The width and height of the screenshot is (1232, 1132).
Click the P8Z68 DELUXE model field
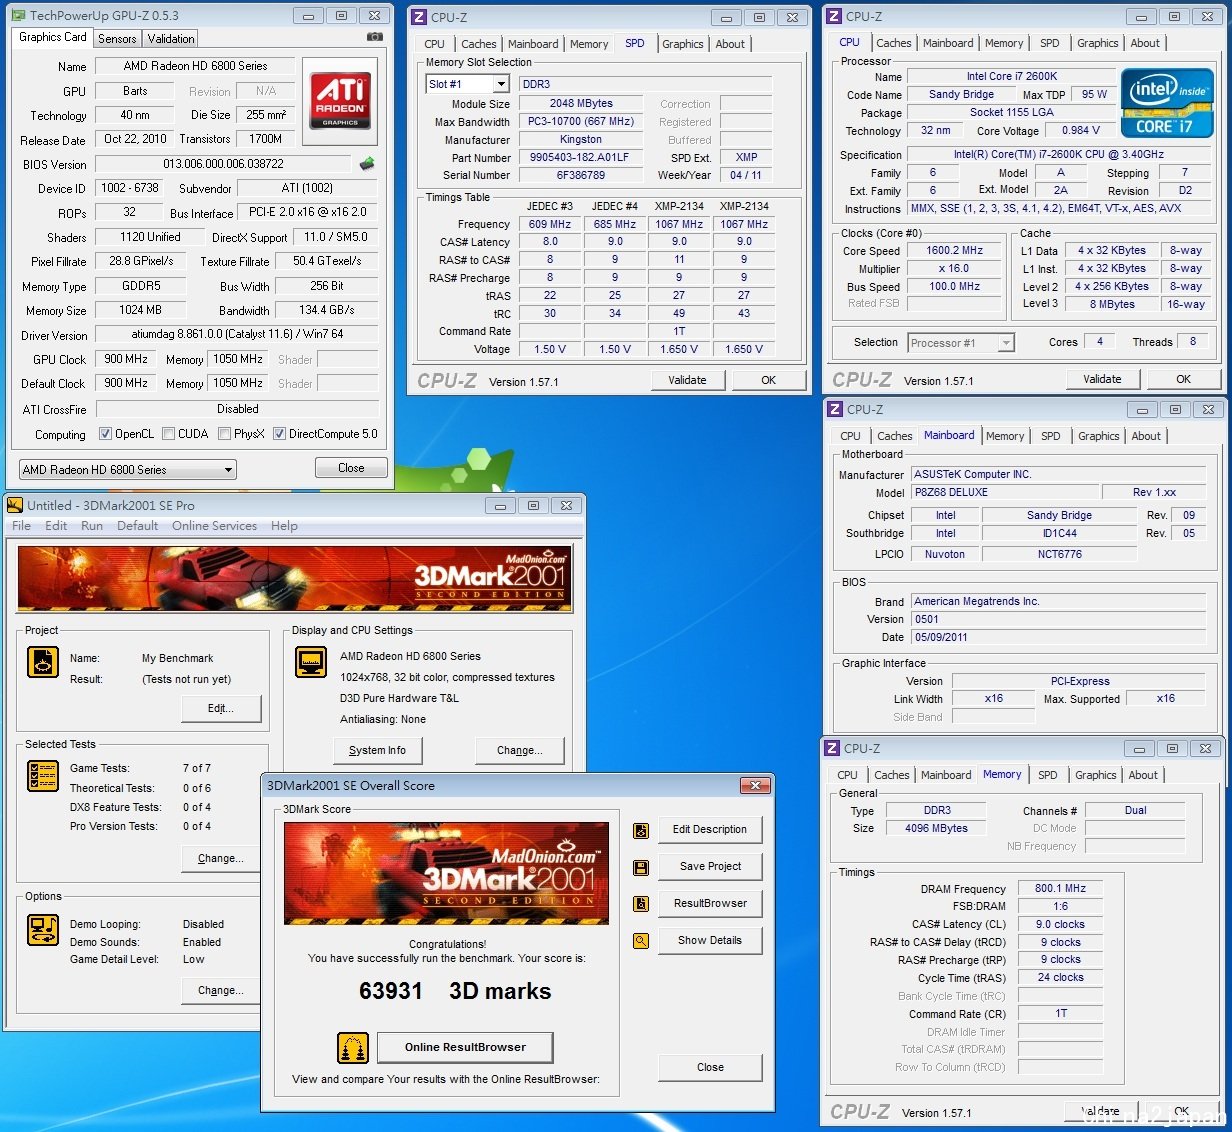[1005, 492]
